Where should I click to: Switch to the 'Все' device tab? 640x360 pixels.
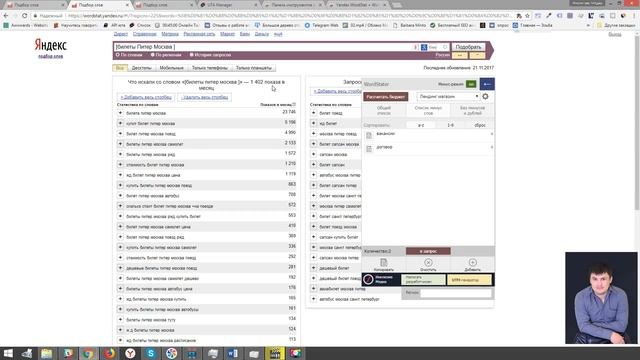120,68
